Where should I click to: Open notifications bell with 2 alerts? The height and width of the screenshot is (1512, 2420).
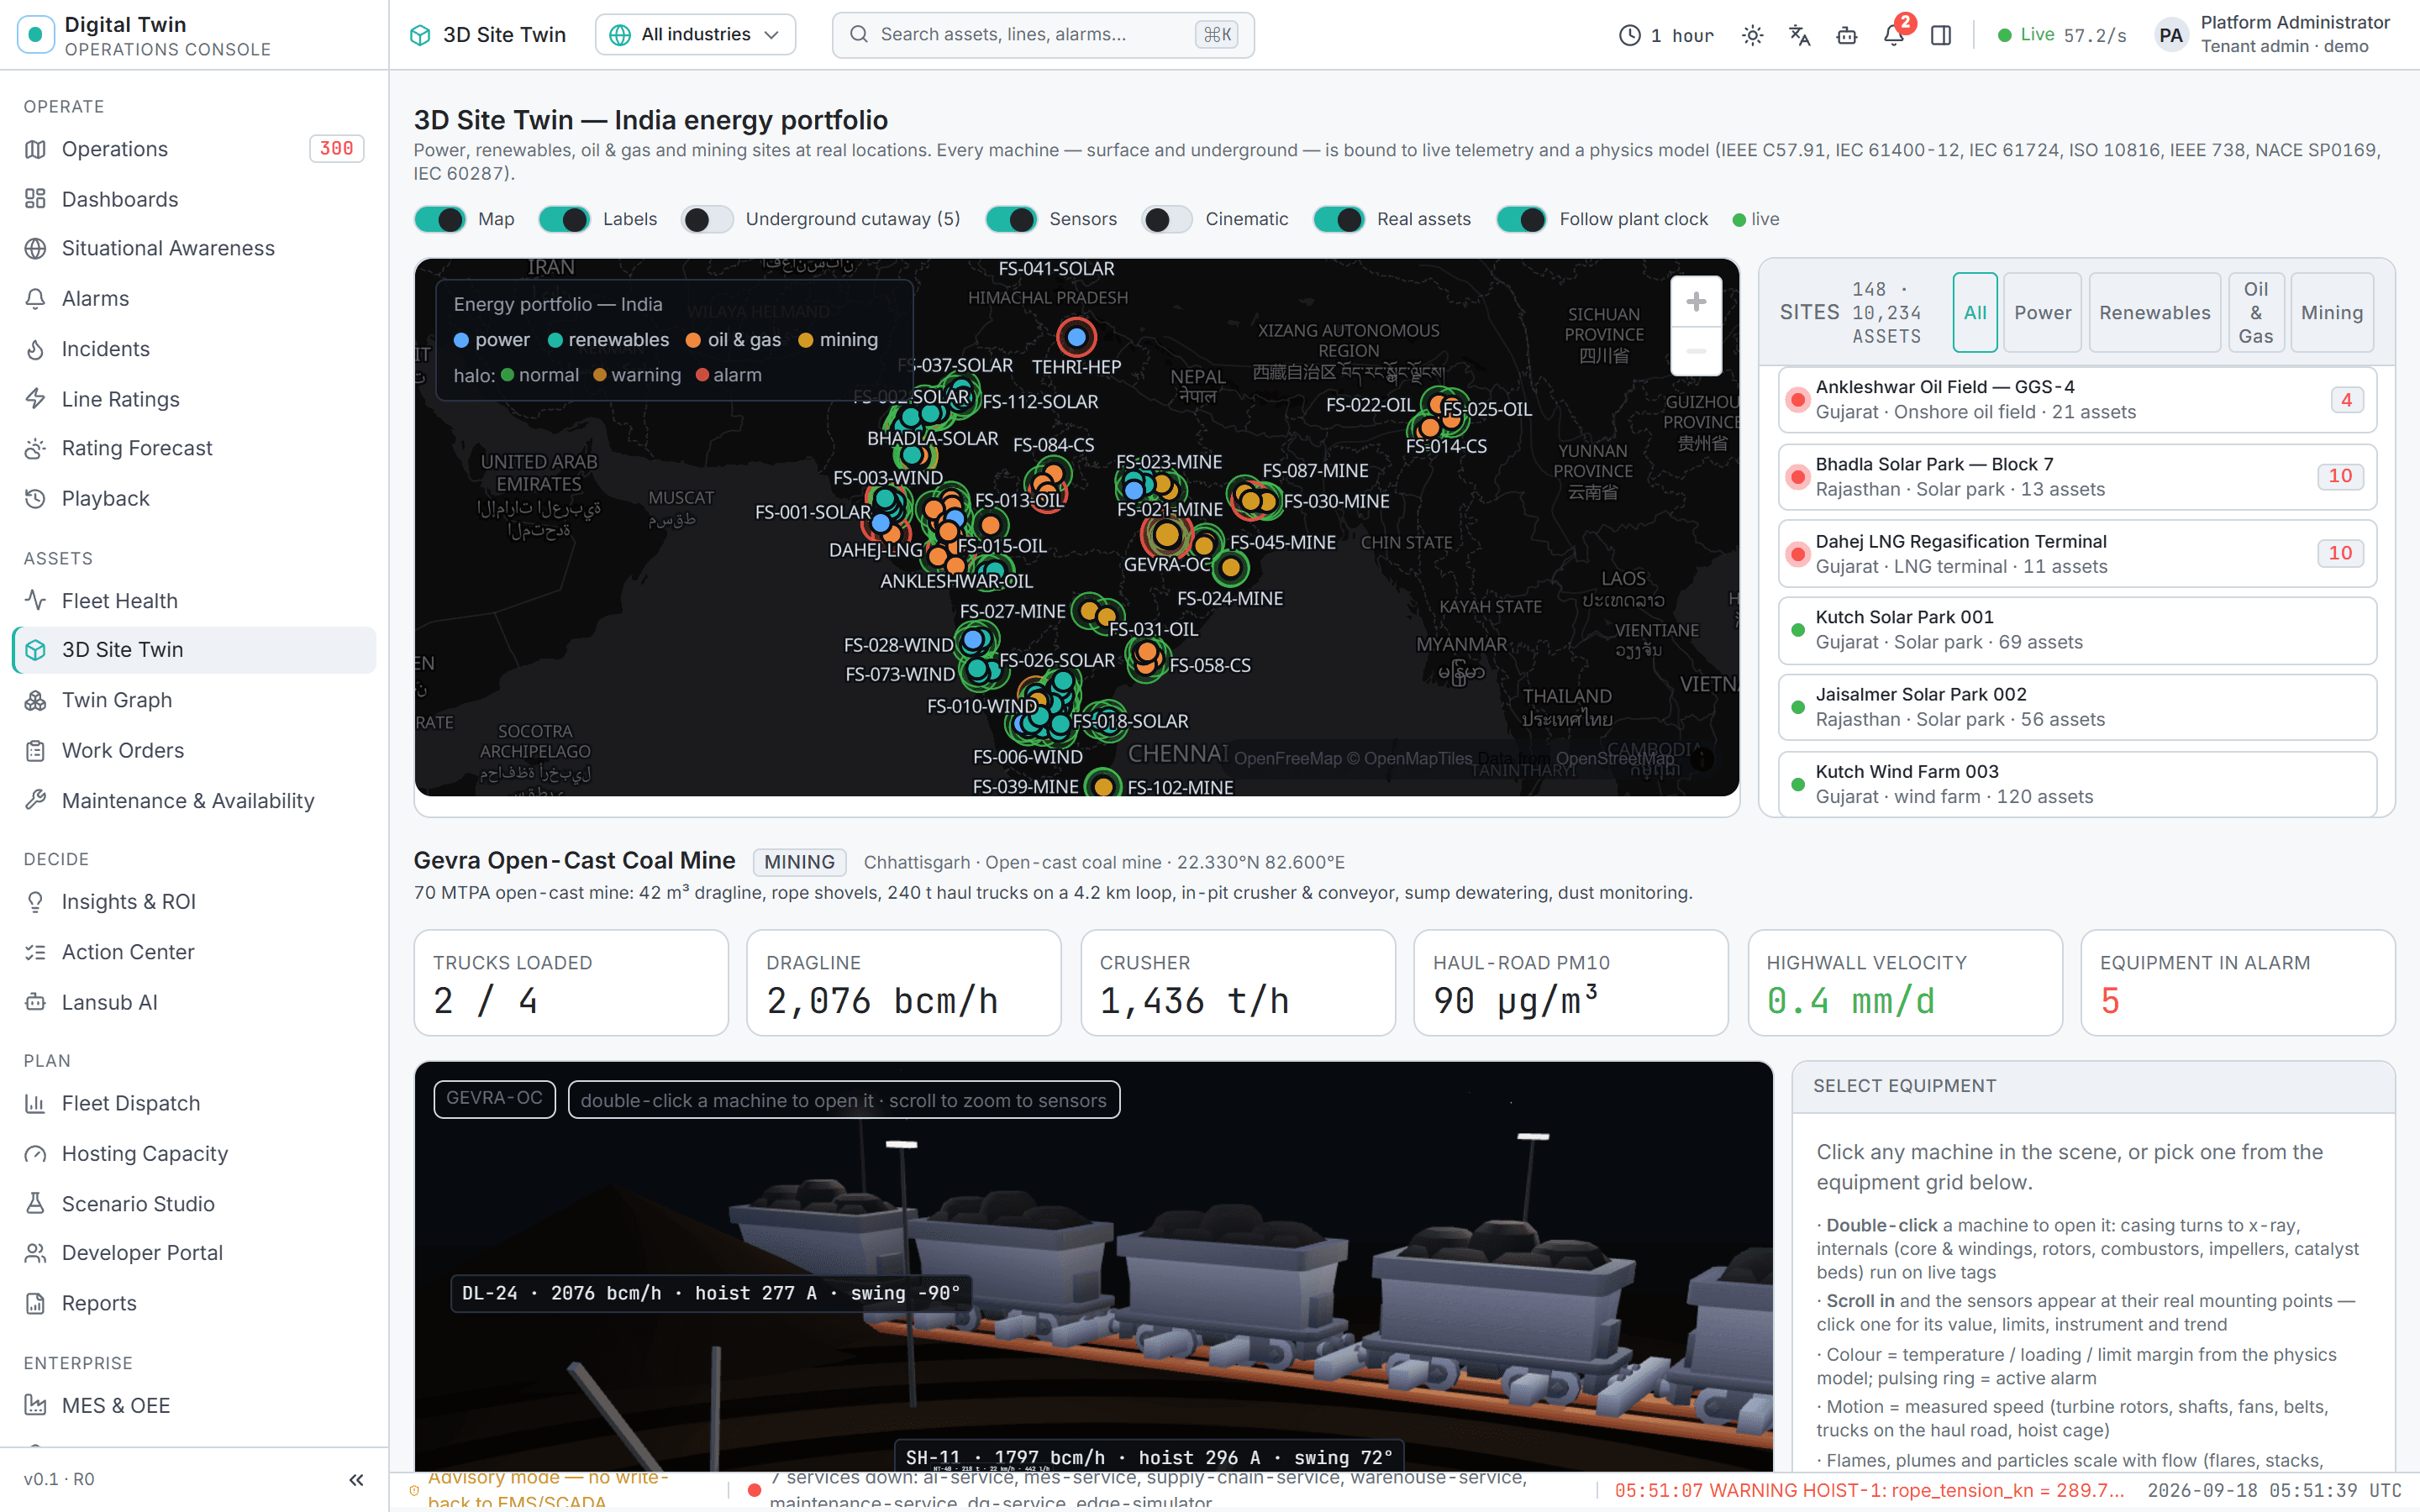1894,35
